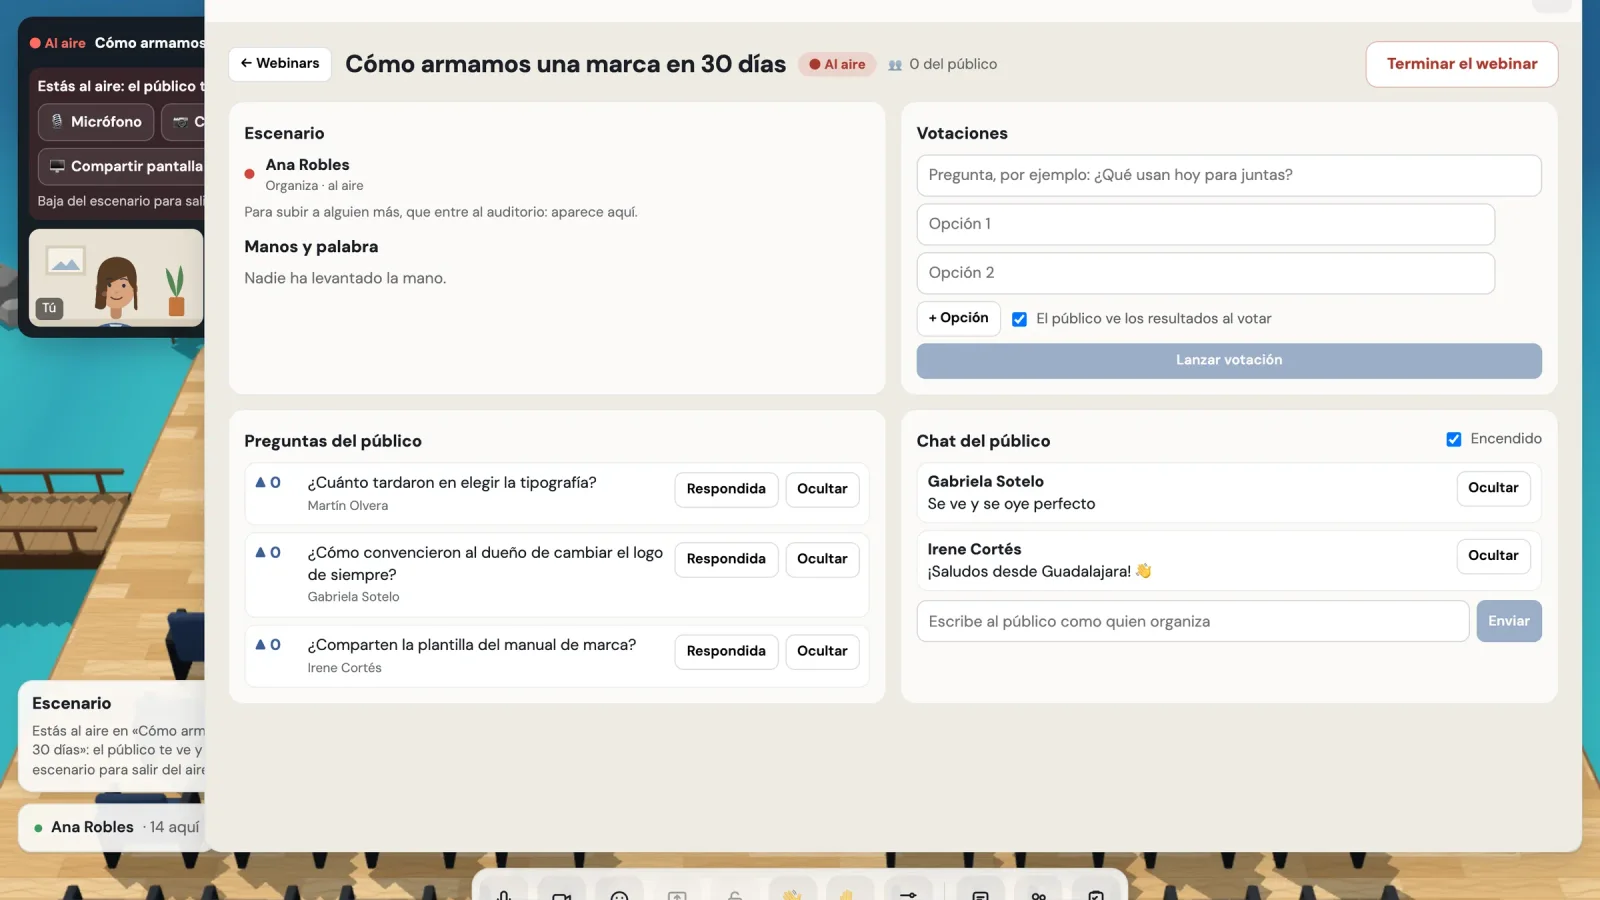The width and height of the screenshot is (1600, 900).
Task: Toggle the Micrófono button in the stage panel
Action: 96,122
